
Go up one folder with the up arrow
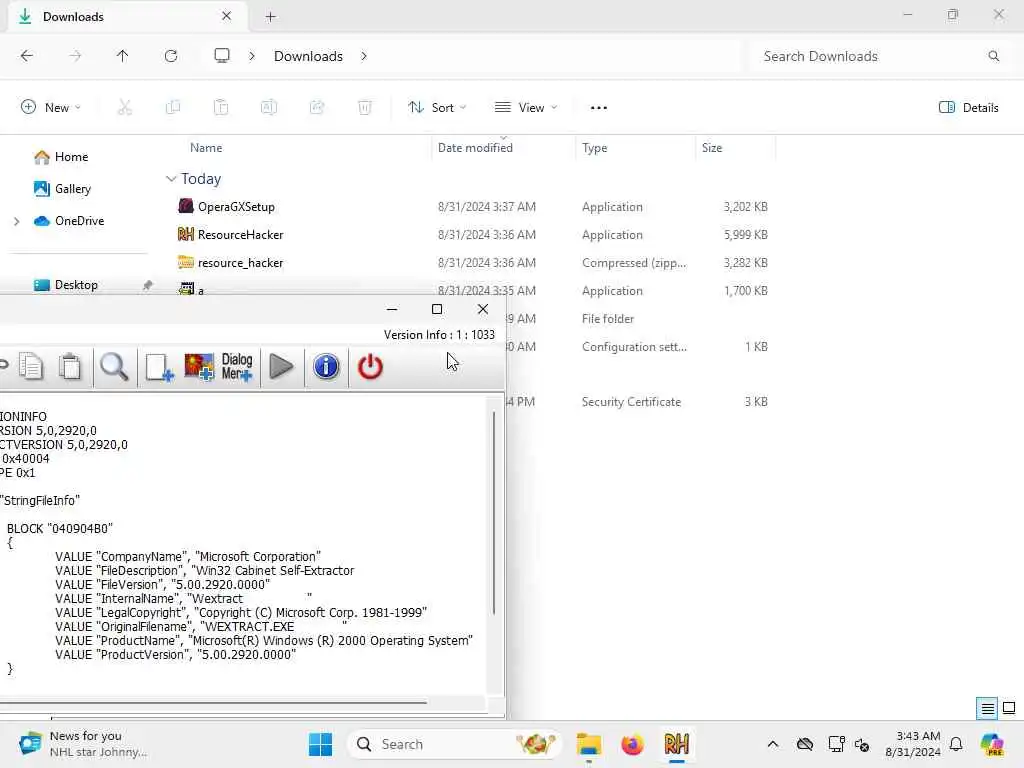pos(123,56)
